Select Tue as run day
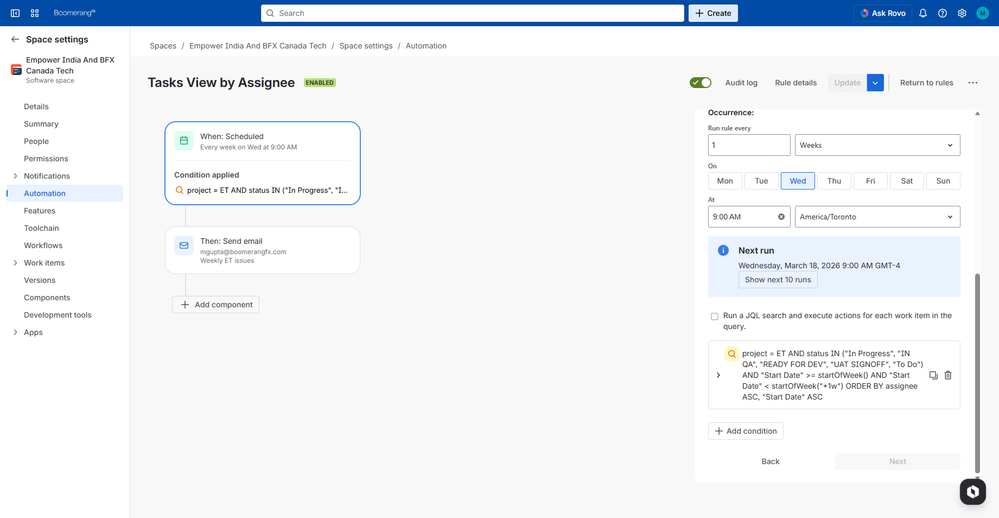Viewport: 999px width, 518px height. [761, 181]
